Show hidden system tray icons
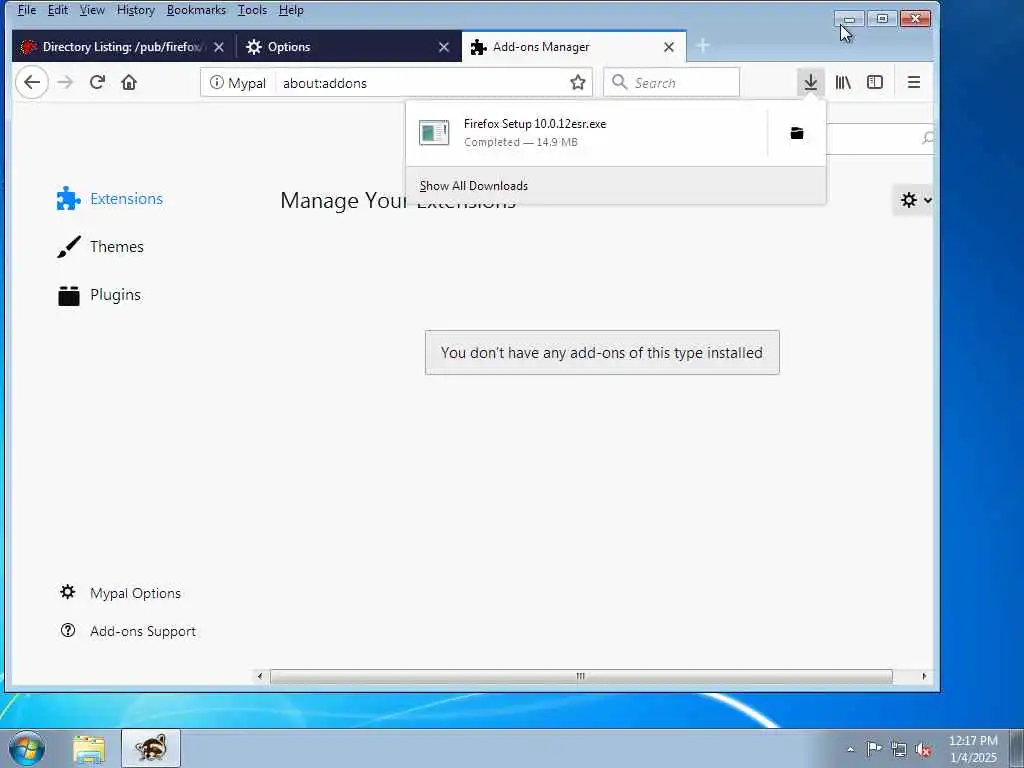1024x768 pixels. tap(850, 749)
